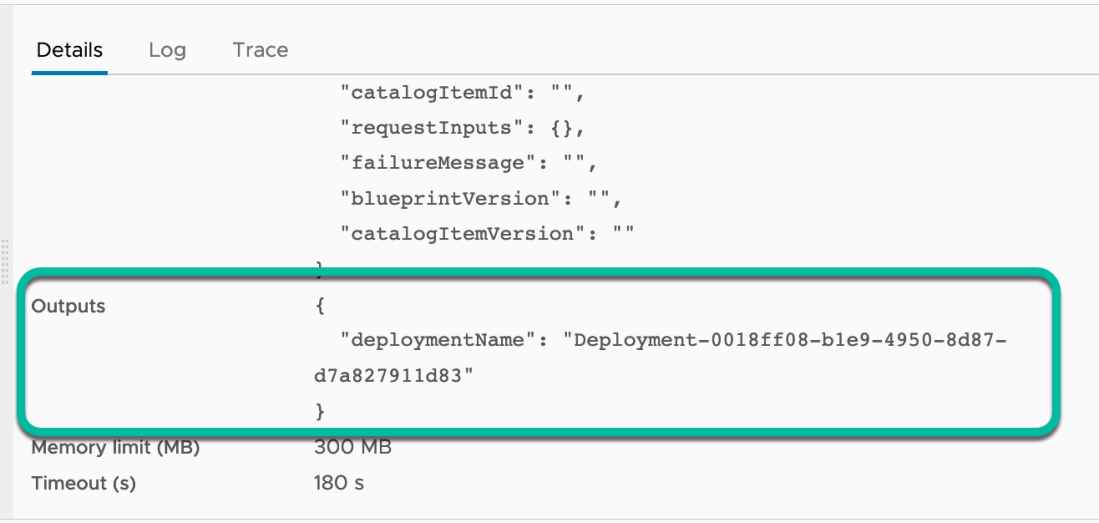1099x523 pixels.
Task: Switch to the Details tab
Action: (x=69, y=50)
